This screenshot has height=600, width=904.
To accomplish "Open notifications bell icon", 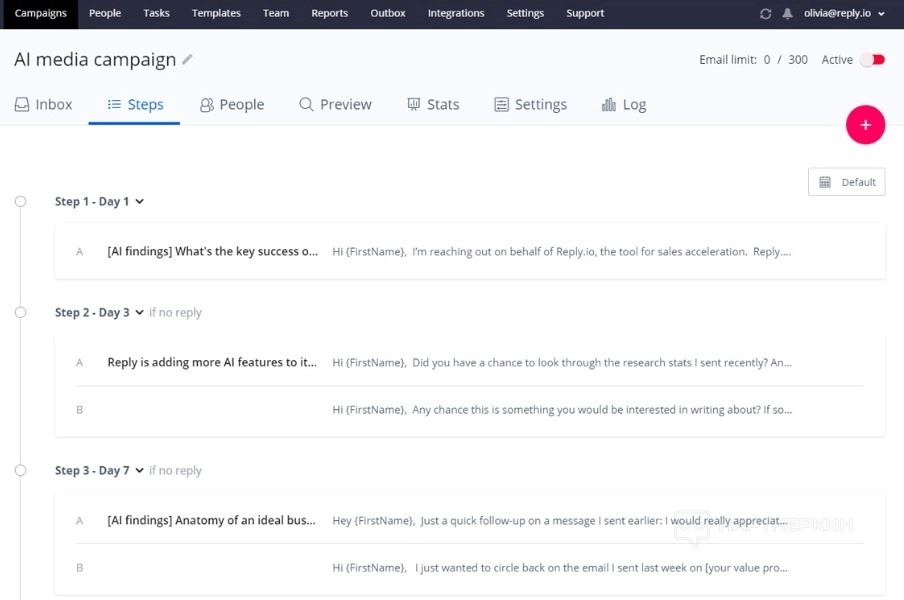I will point(787,14).
